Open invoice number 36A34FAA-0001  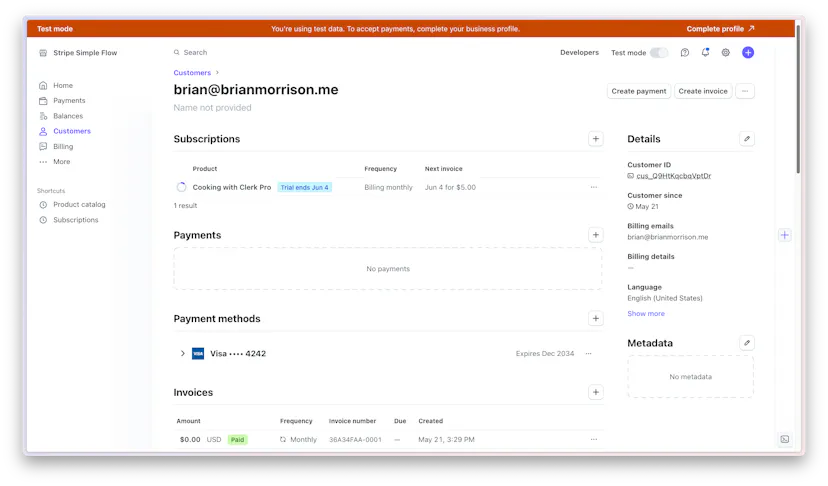355,440
